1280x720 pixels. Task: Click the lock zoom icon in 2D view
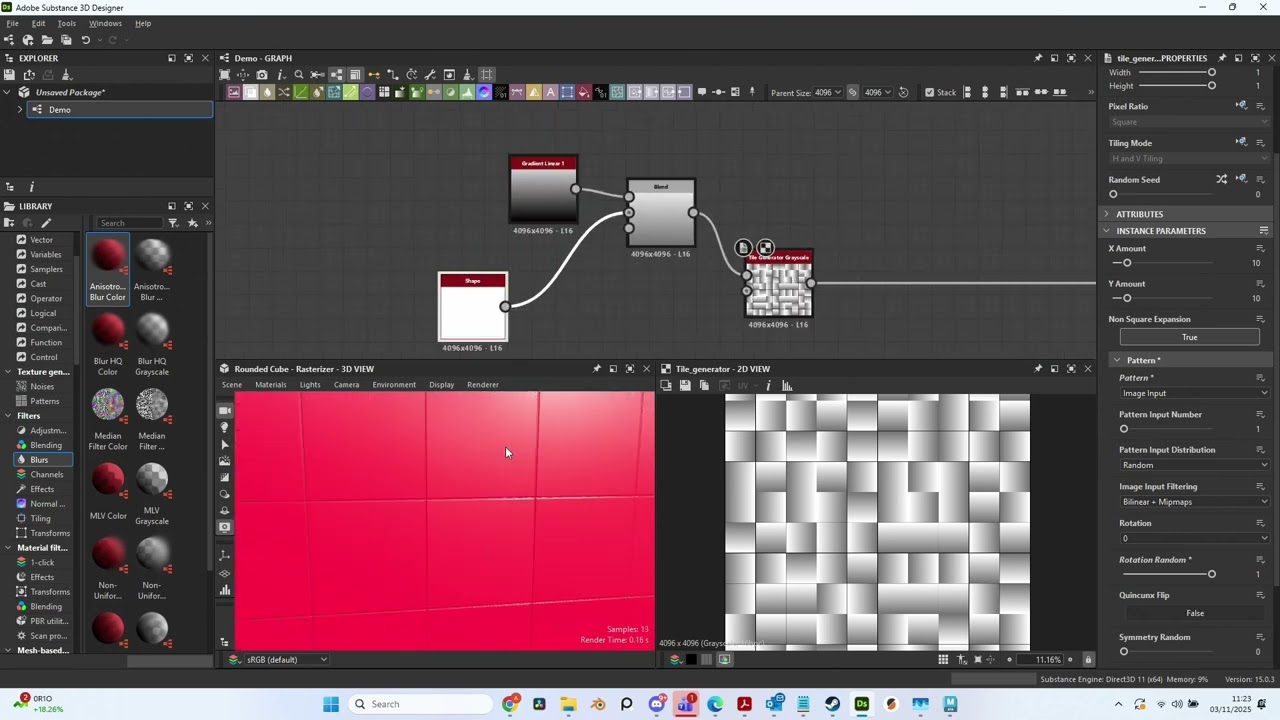(x=1088, y=660)
